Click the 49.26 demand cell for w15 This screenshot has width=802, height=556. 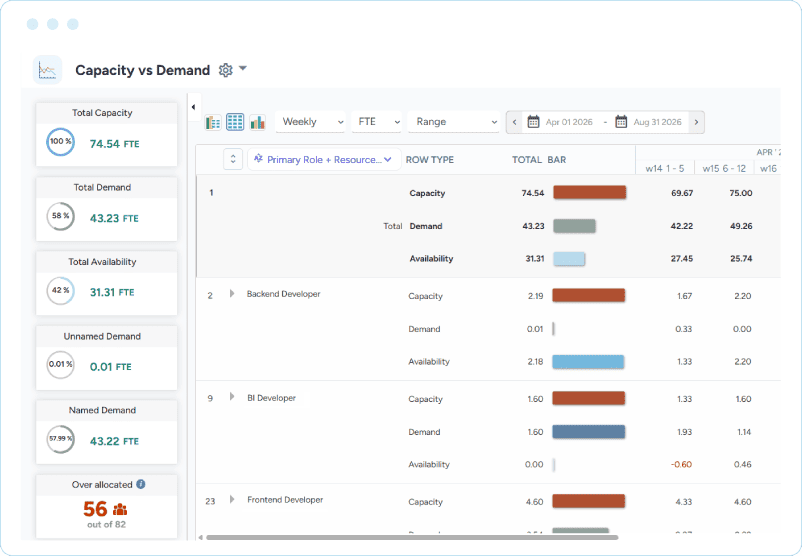pos(741,226)
